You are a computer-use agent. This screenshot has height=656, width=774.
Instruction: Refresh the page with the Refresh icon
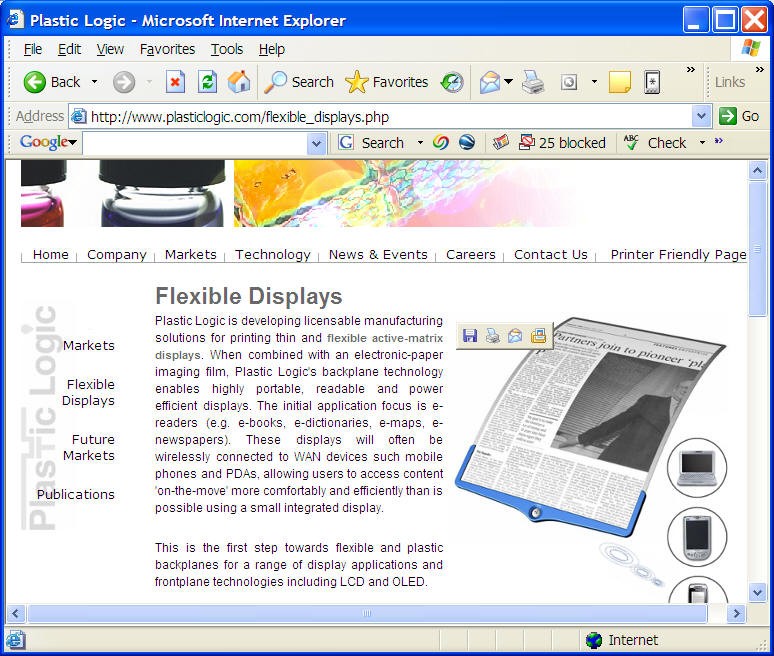207,82
